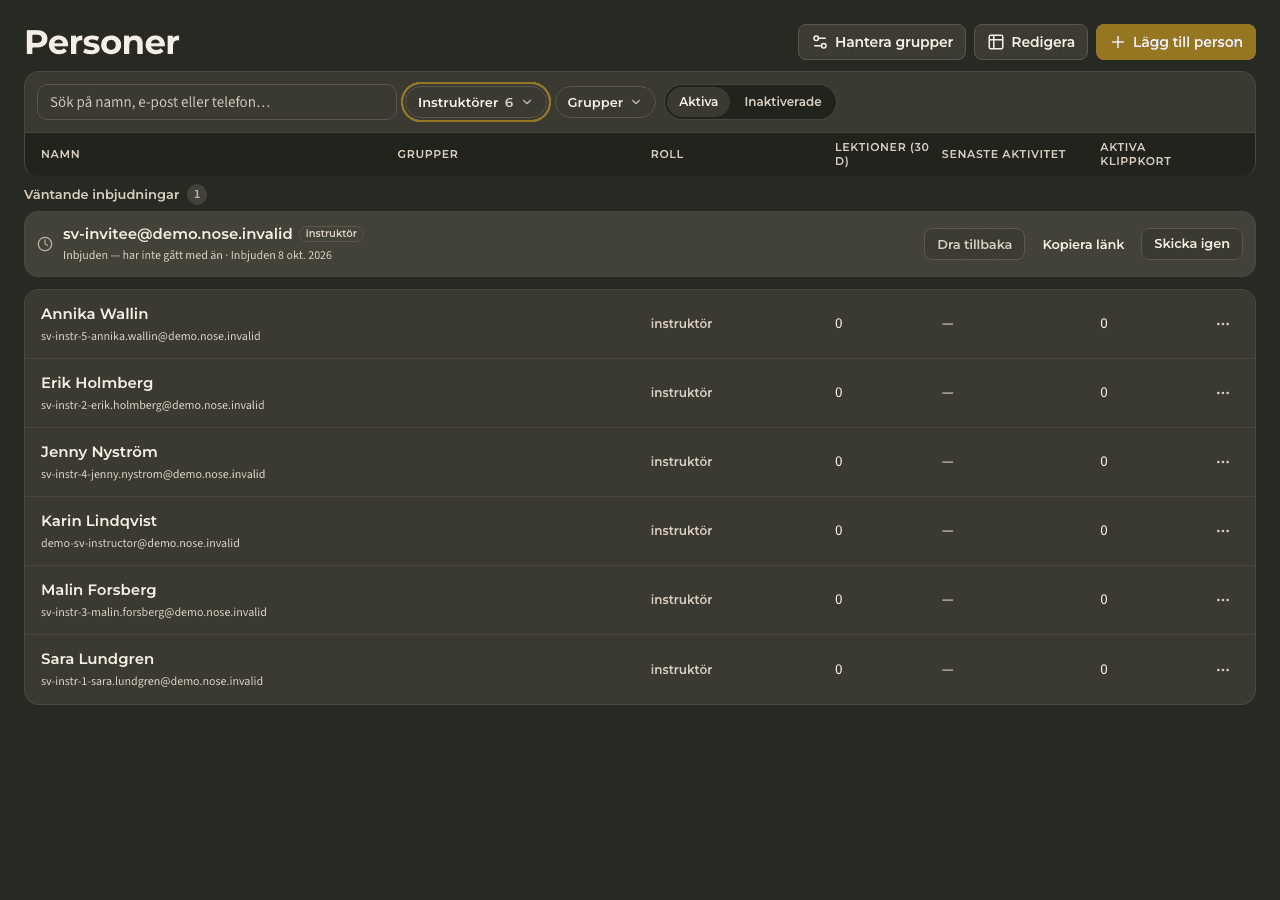Open the Instruktörer role filter dropdown
This screenshot has width=1280, height=900.
476,102
